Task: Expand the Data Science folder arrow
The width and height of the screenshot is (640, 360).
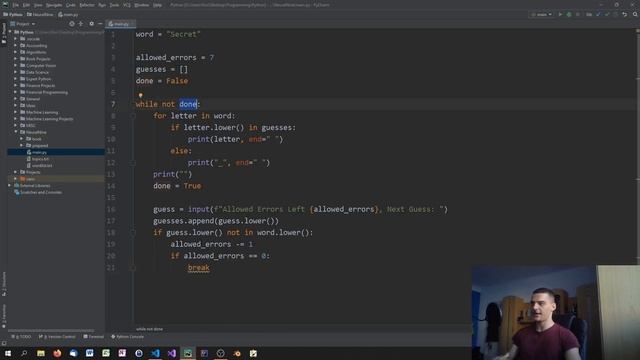Action: [16, 72]
